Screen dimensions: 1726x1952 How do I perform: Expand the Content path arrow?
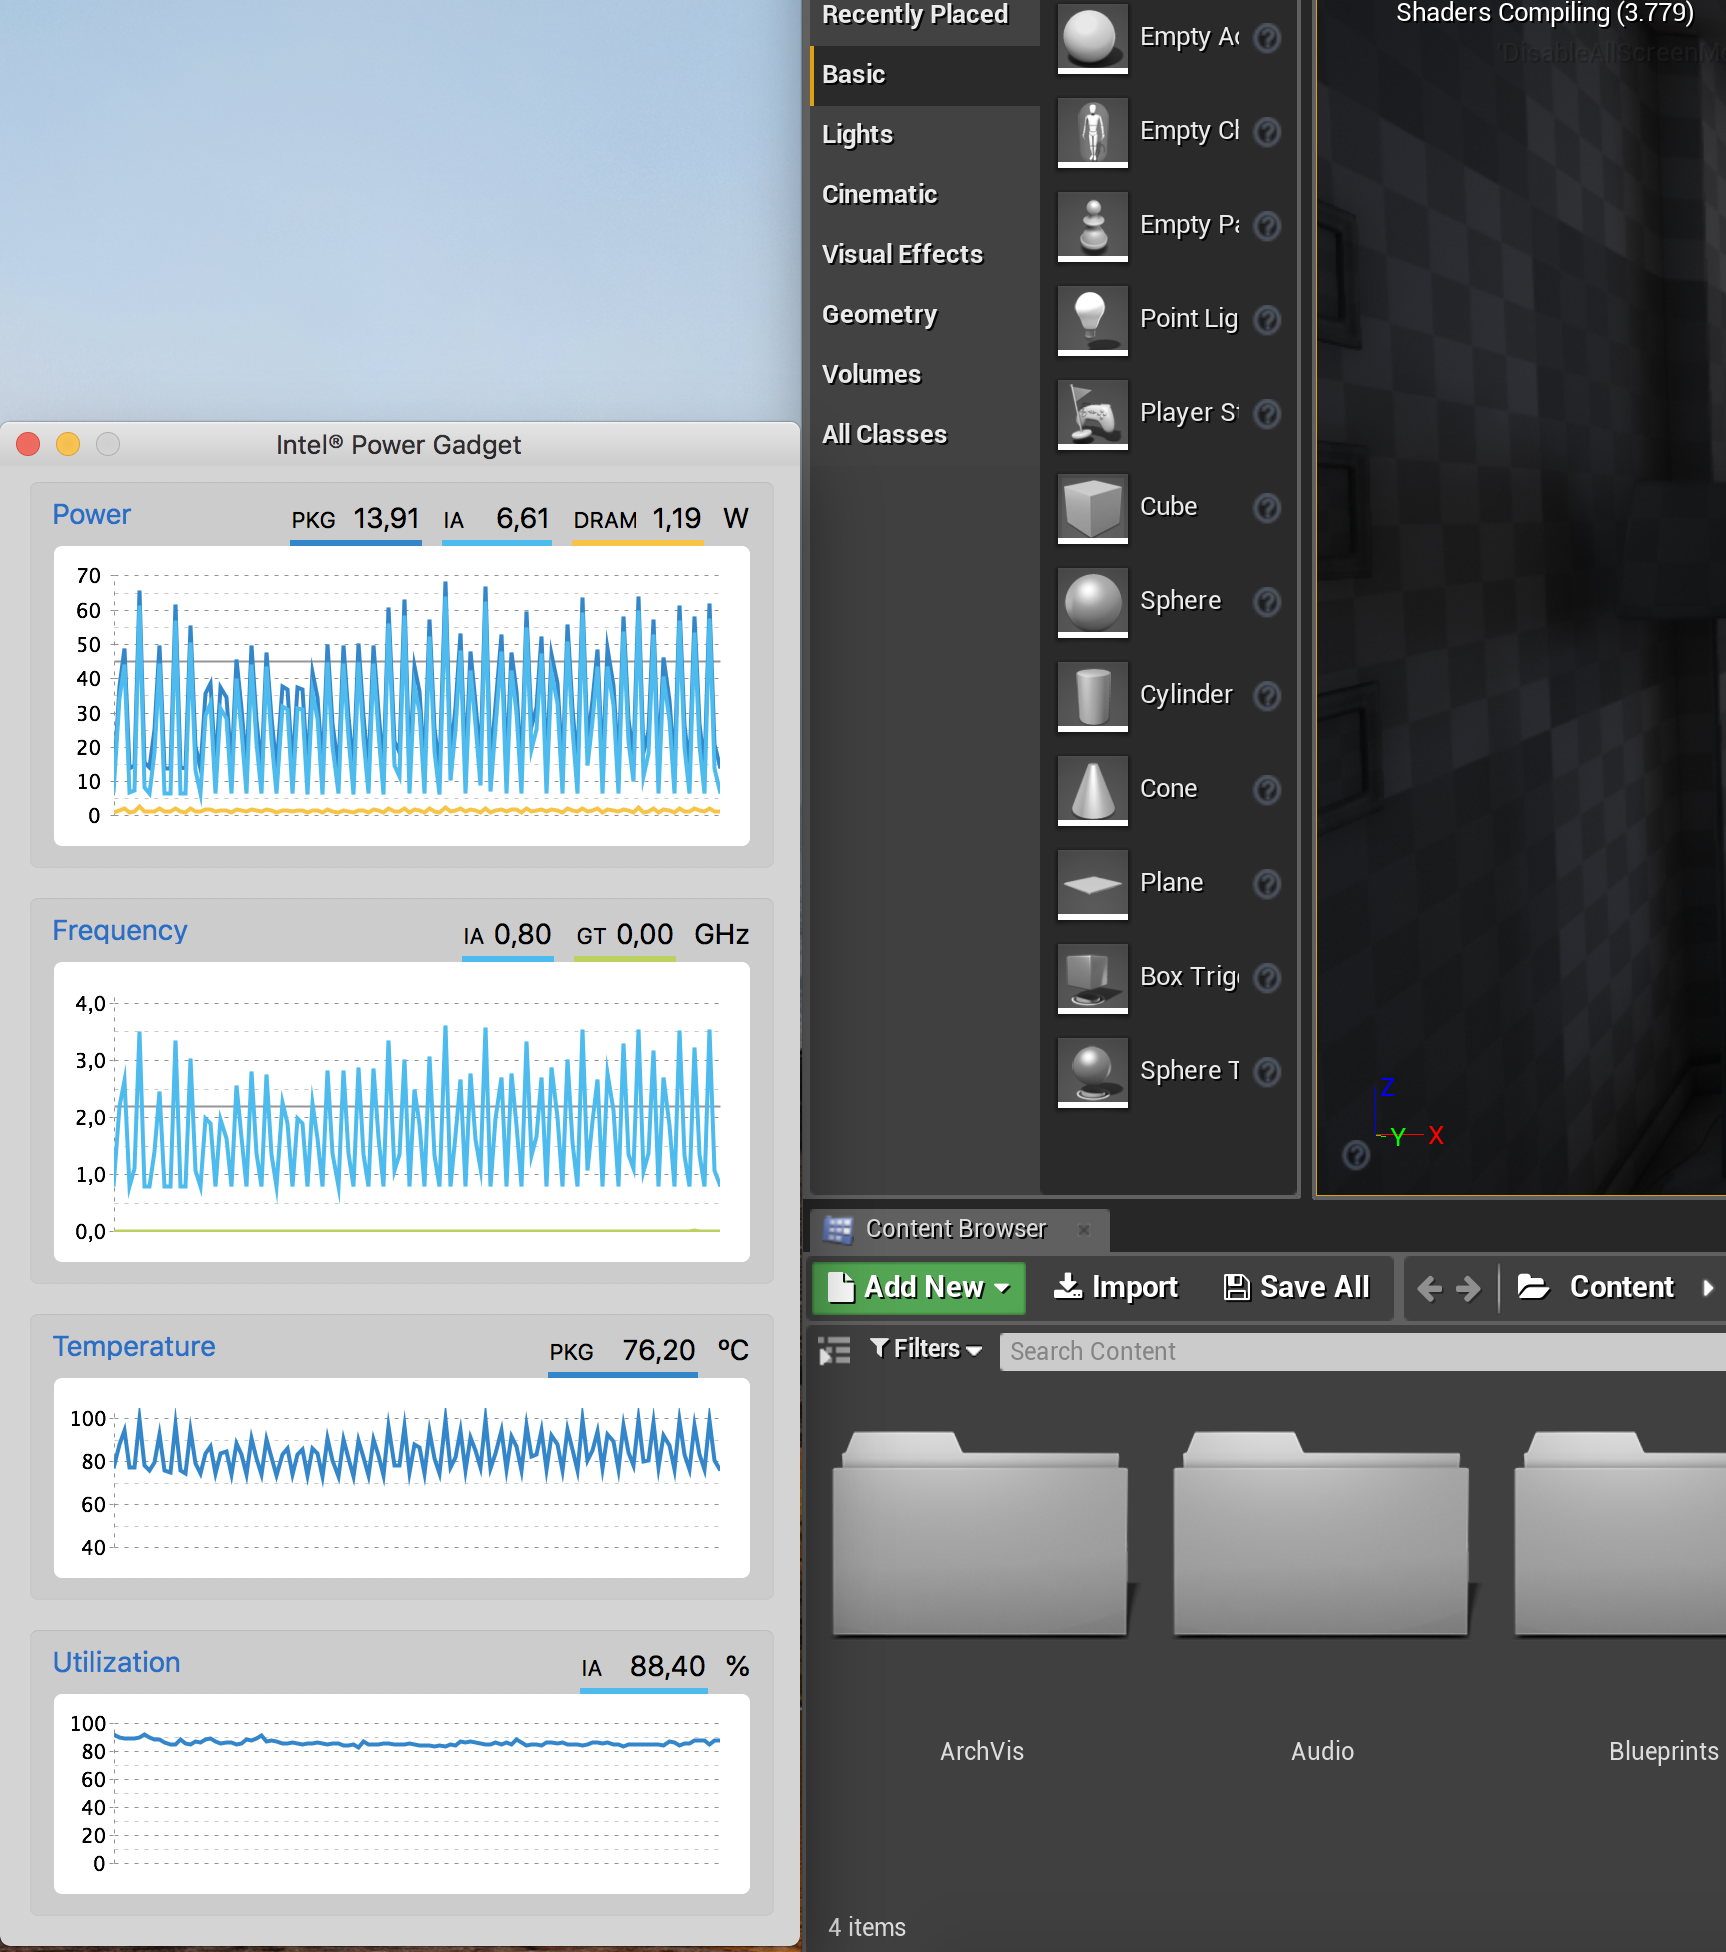[1708, 1287]
